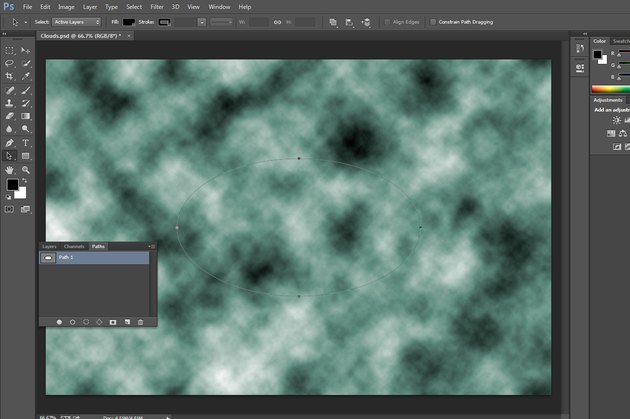Toggle the Align Edges checkbox

click(x=387, y=22)
